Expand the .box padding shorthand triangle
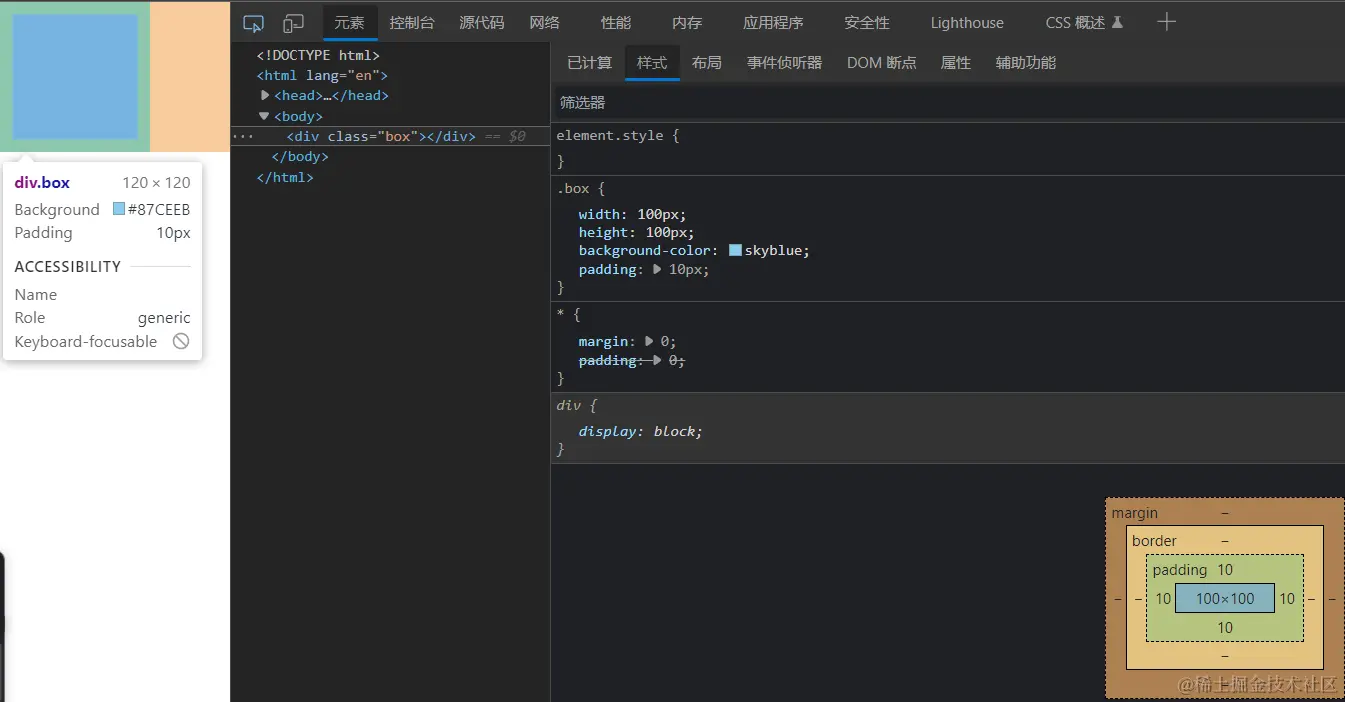The image size is (1345, 702). 657,269
